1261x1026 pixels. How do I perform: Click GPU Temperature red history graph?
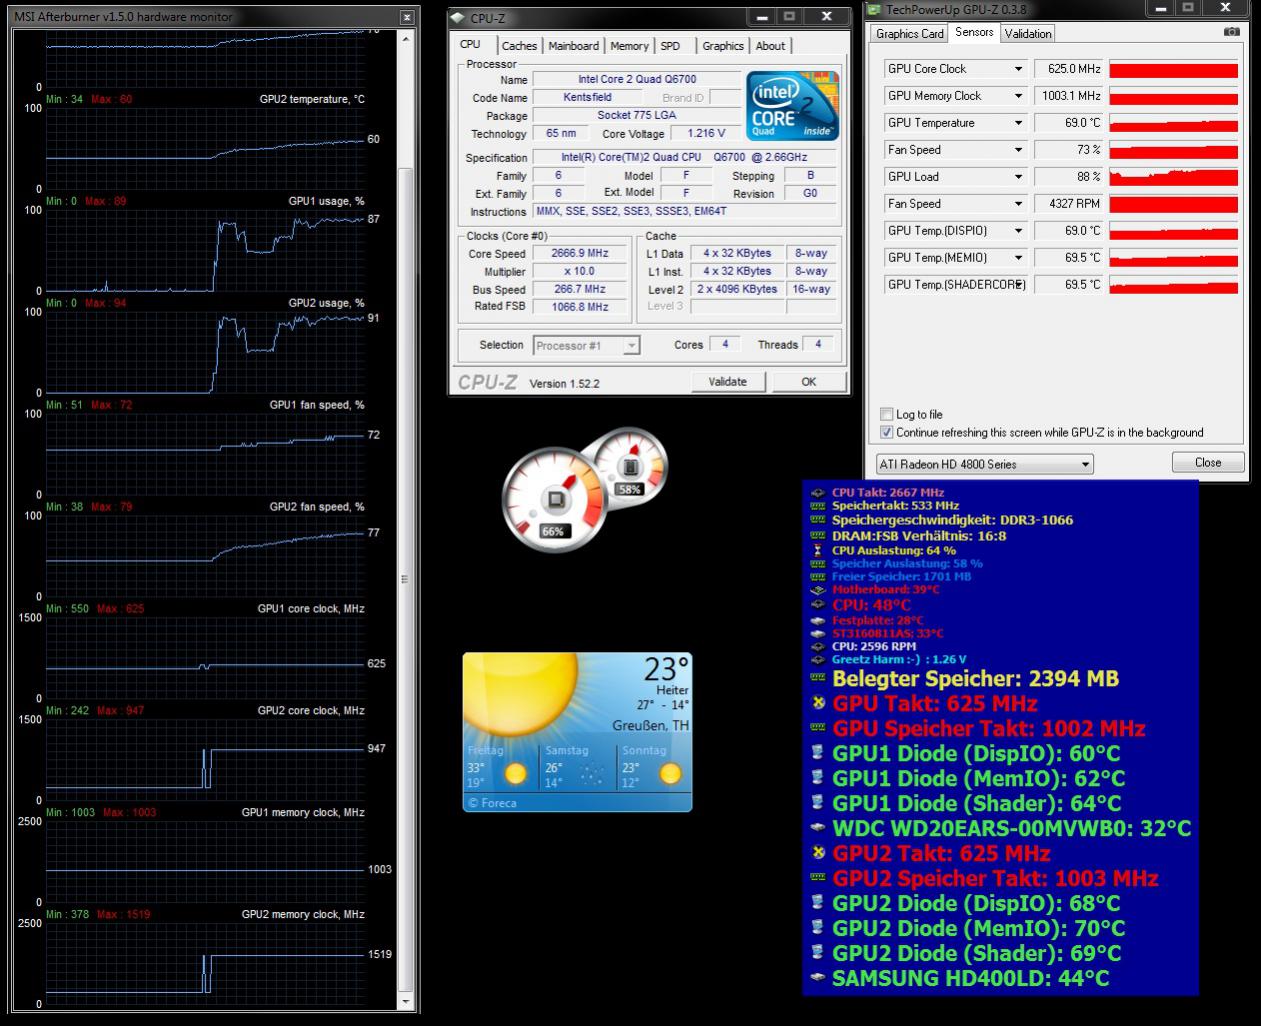[x=1173, y=124]
